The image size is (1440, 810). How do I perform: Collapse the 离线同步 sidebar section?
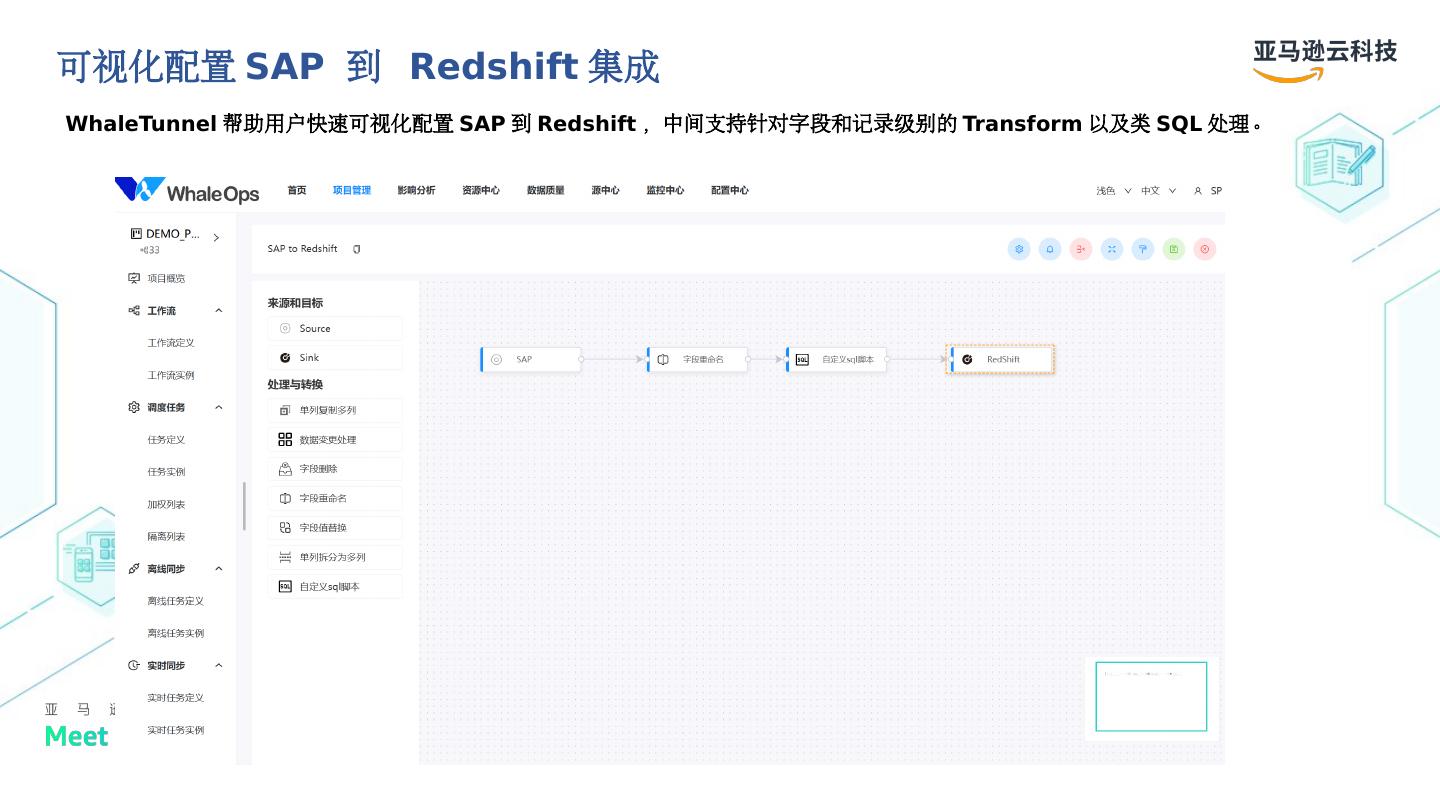(x=219, y=569)
